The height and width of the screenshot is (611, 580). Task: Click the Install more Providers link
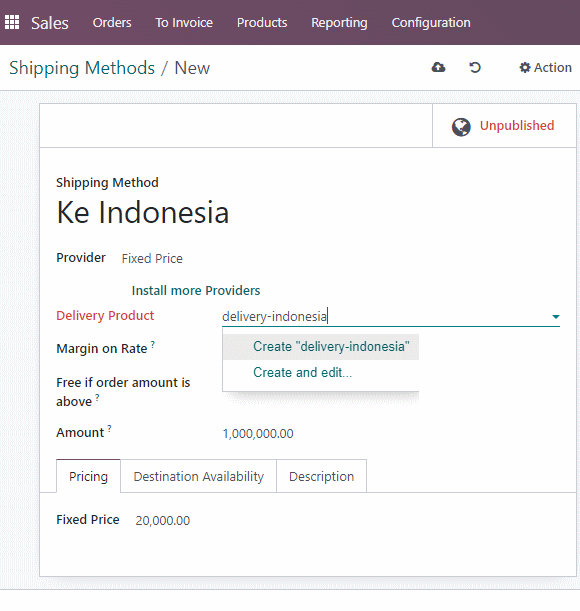click(196, 290)
